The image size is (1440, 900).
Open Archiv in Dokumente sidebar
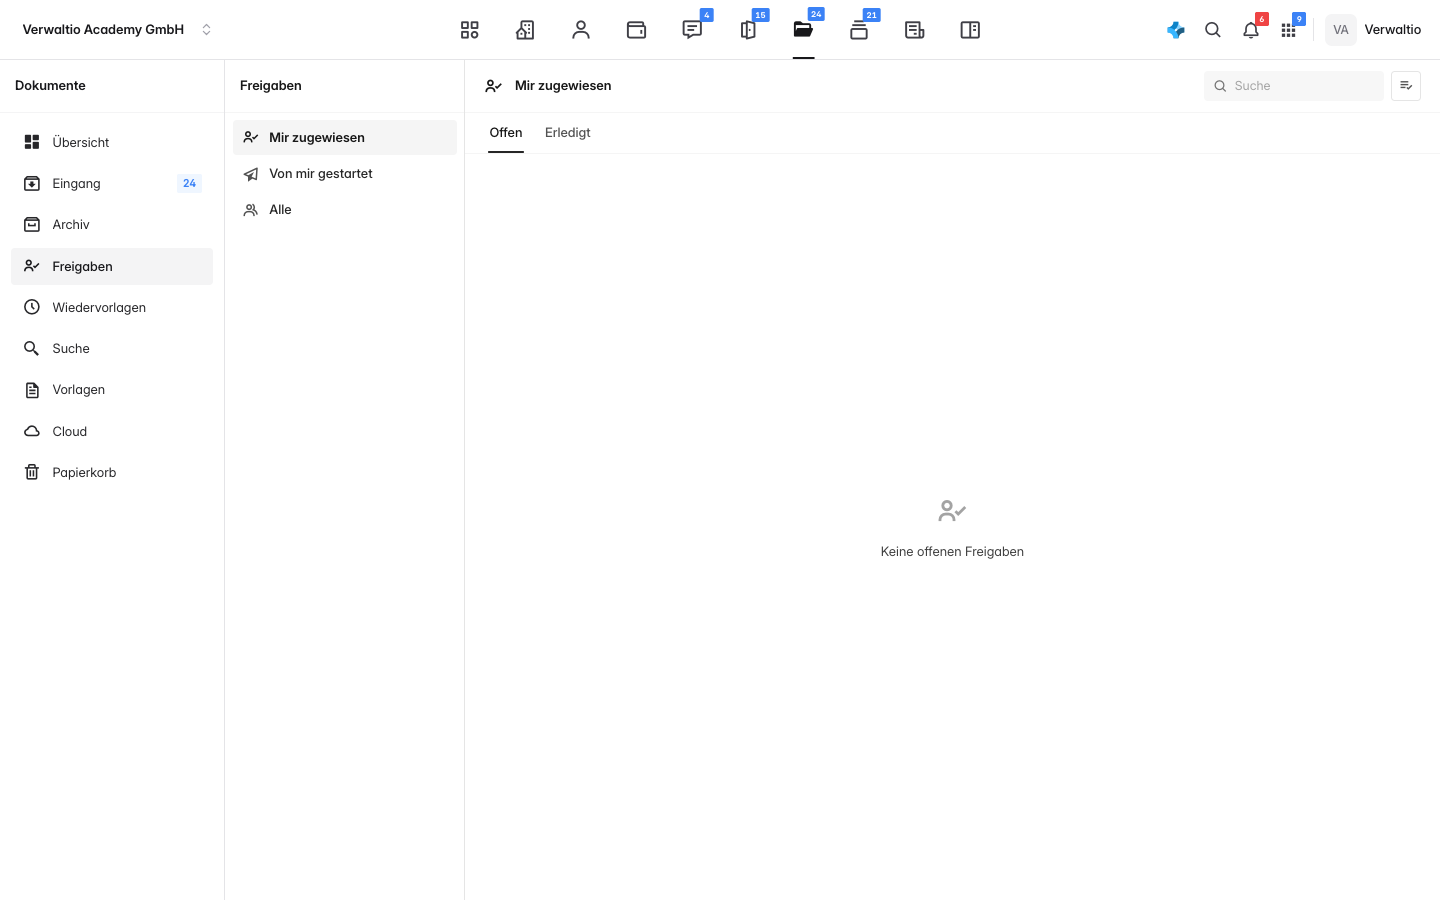pos(112,225)
